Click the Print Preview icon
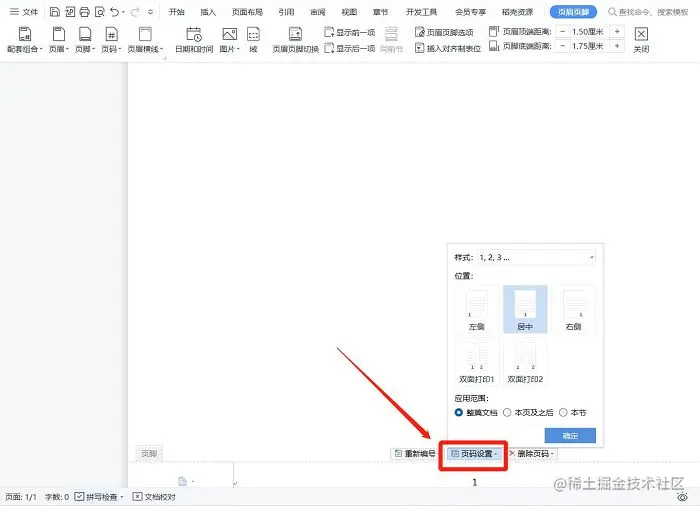This screenshot has width=700, height=507. [x=100, y=12]
